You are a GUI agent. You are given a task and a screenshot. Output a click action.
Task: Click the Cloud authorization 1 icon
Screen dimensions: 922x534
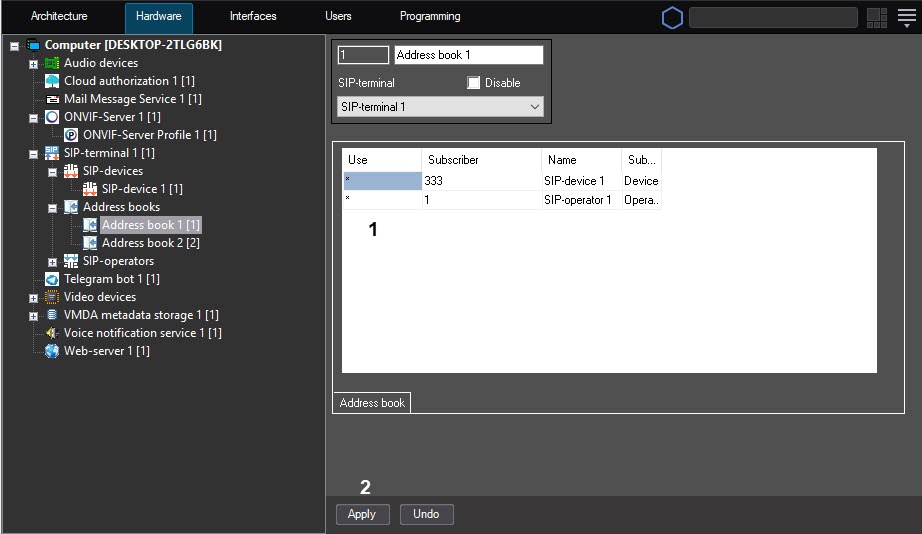pos(52,81)
